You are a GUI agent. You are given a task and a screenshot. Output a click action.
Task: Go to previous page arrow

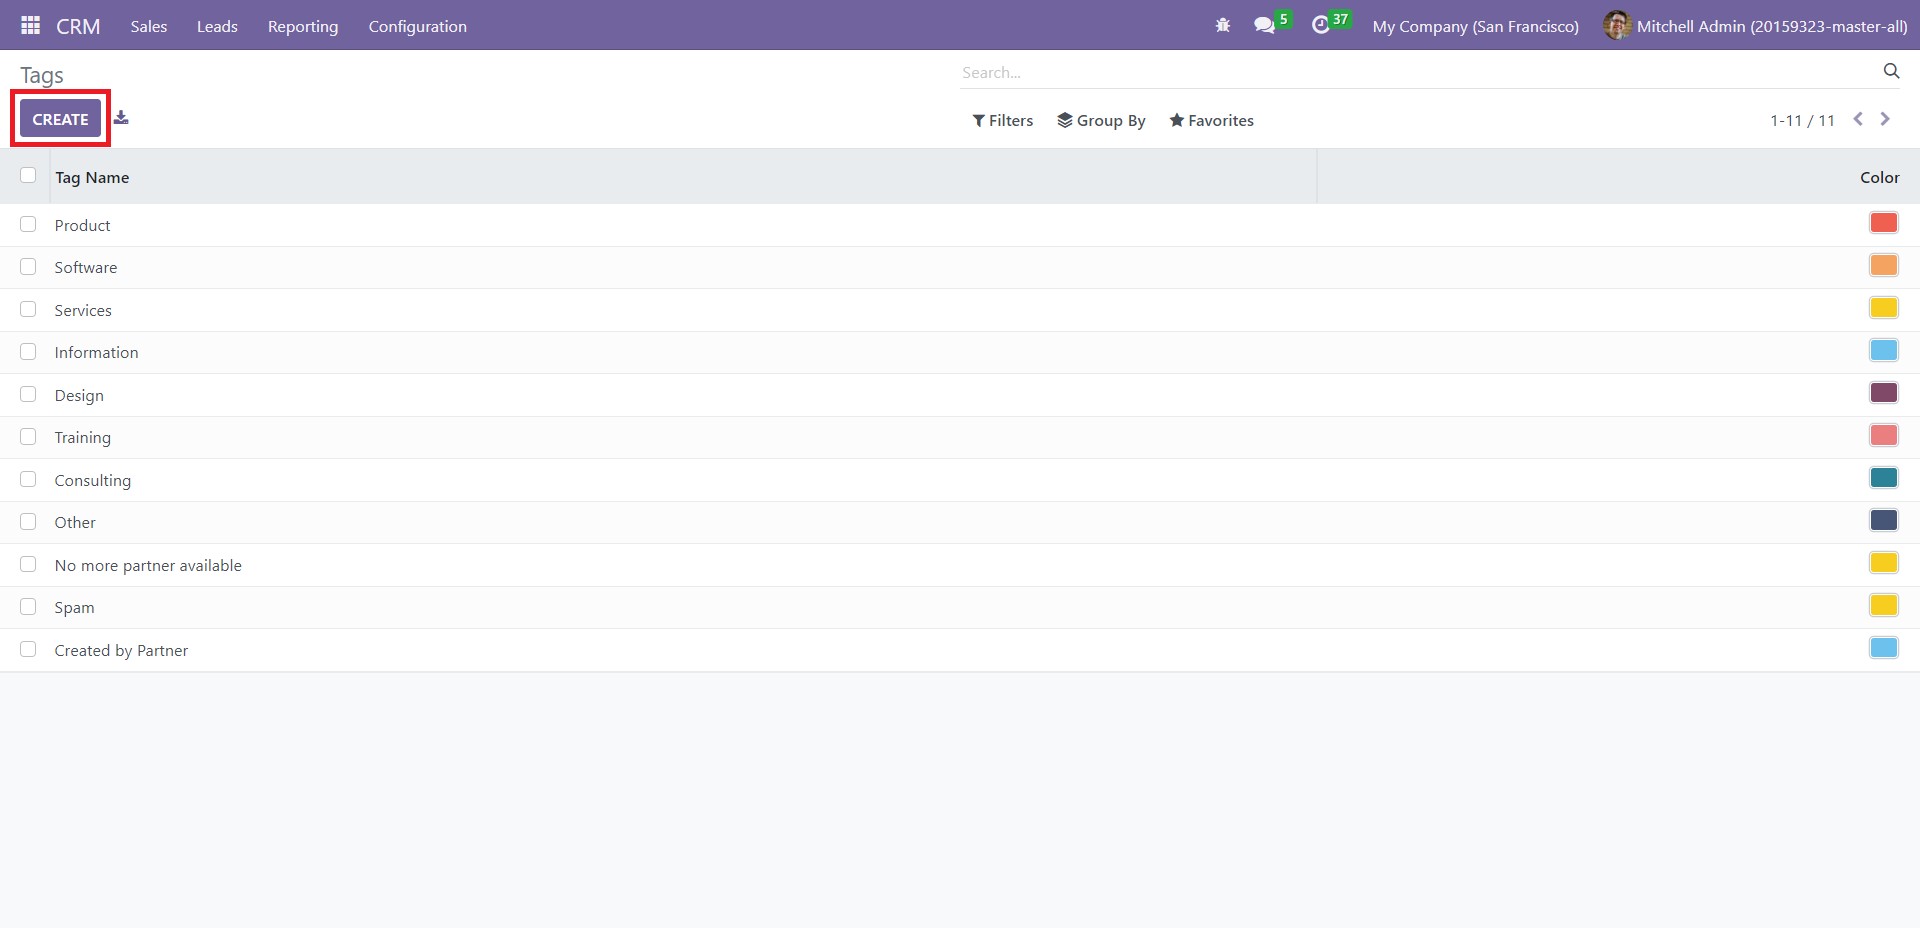pos(1858,119)
